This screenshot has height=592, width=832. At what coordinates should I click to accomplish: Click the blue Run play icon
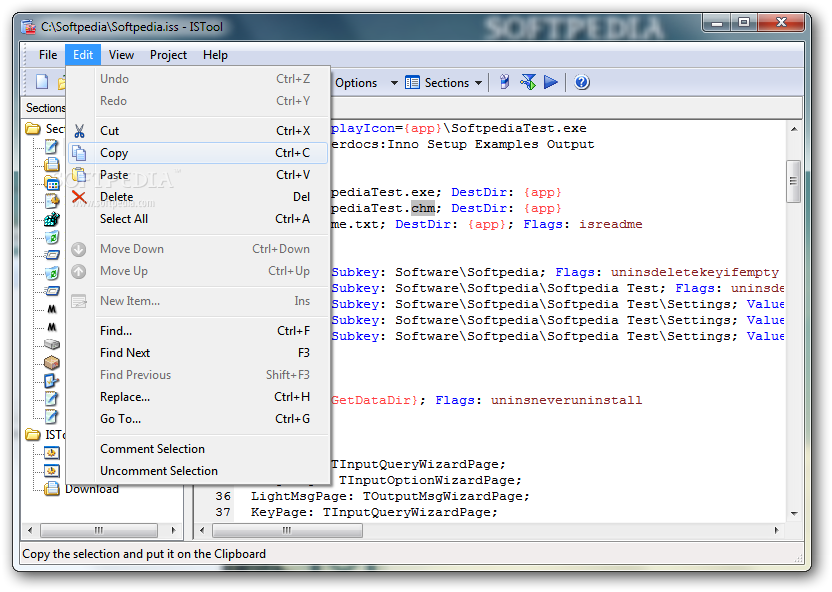(x=551, y=82)
